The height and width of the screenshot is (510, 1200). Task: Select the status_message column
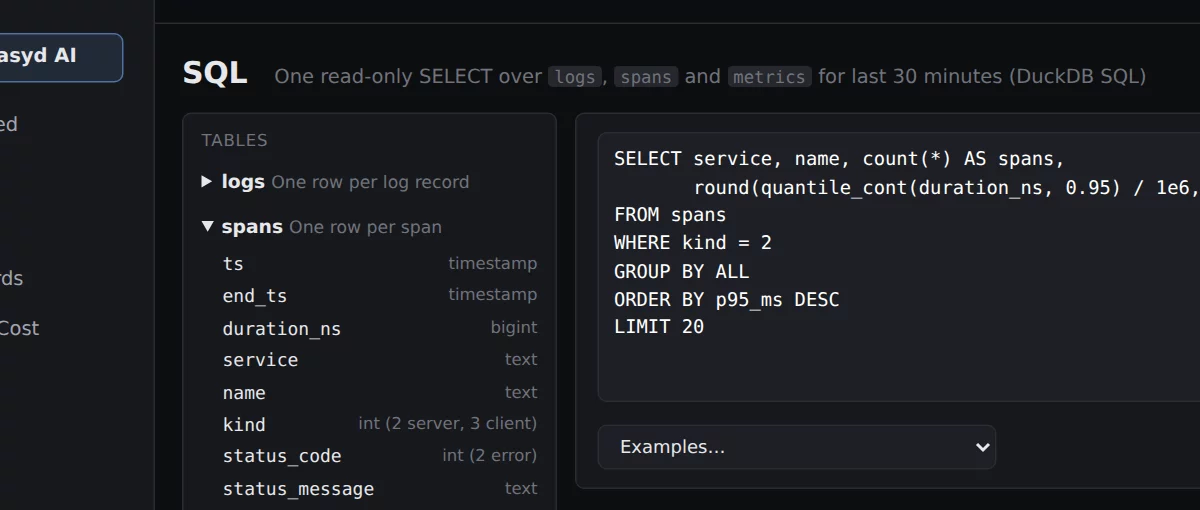tap(380, 488)
